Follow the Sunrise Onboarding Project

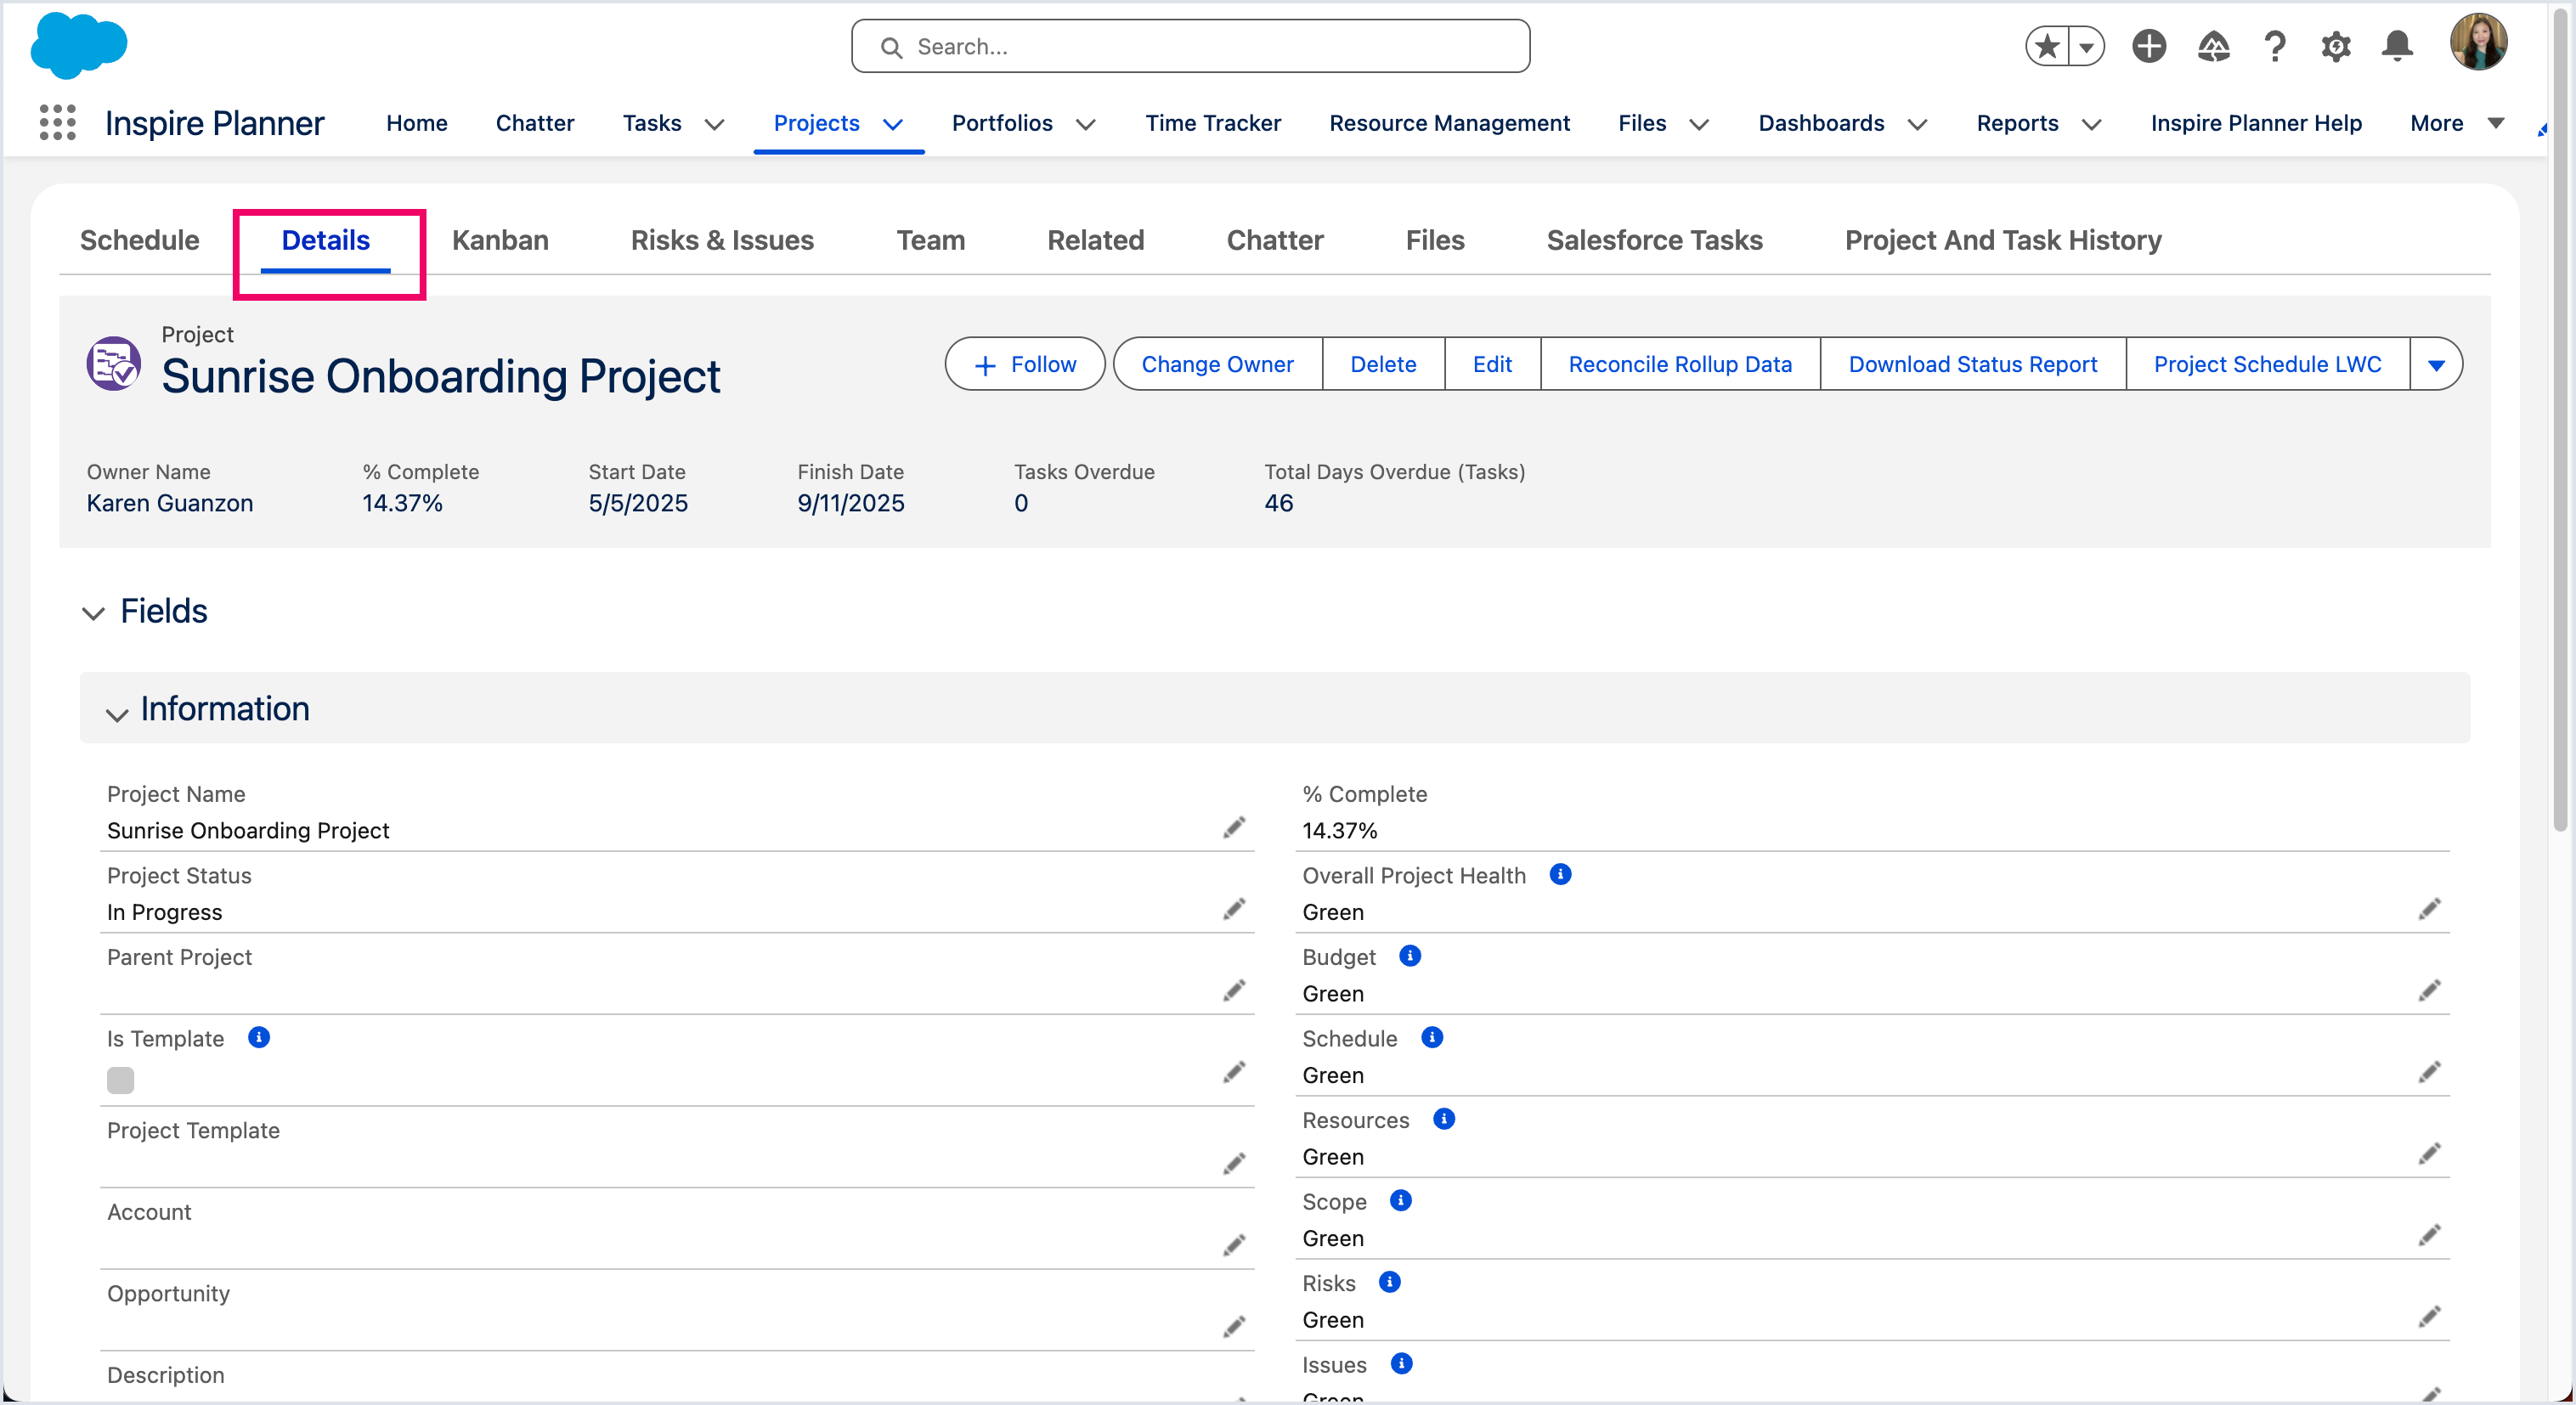tap(1025, 364)
